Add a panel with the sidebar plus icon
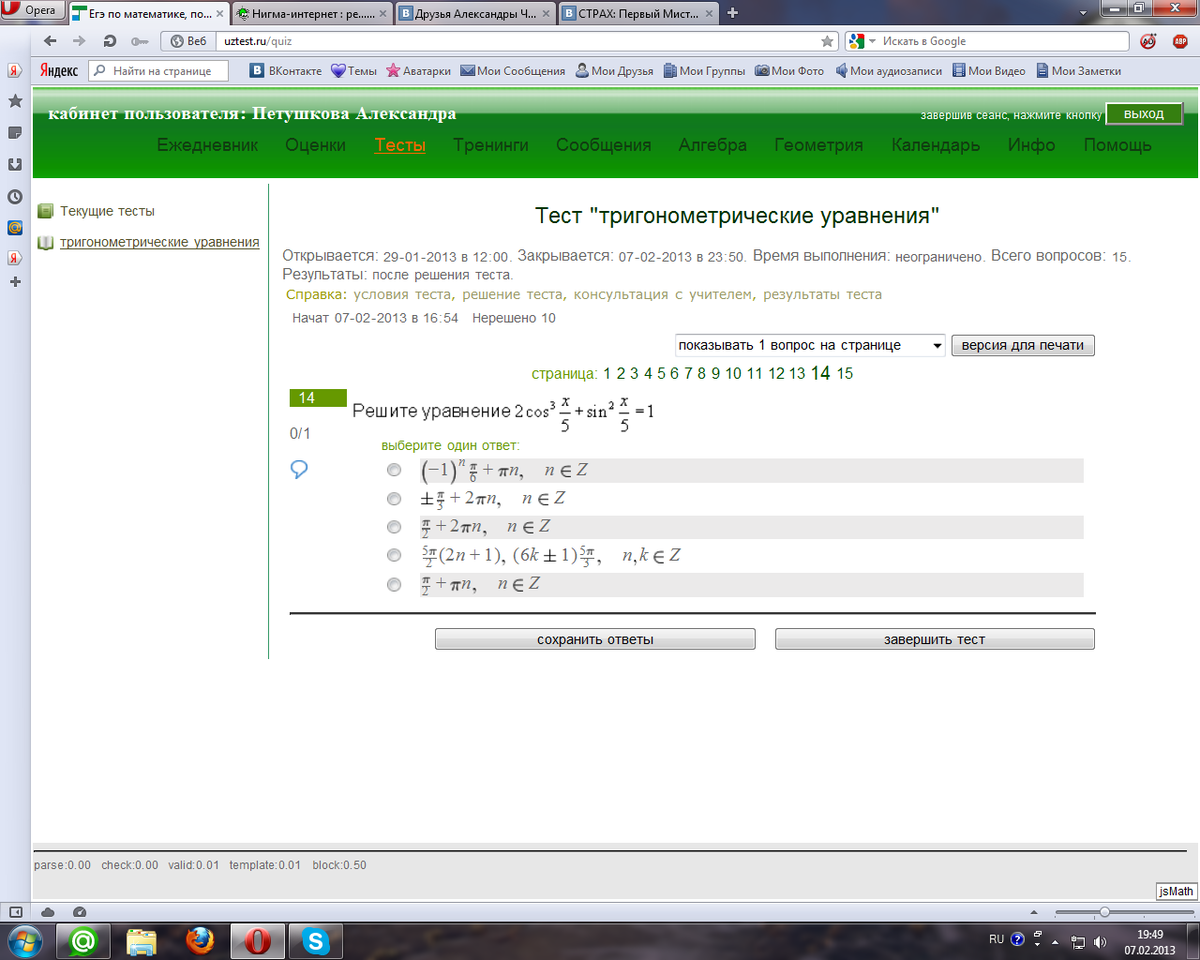Screen dimensions: 1200x960 [15, 281]
